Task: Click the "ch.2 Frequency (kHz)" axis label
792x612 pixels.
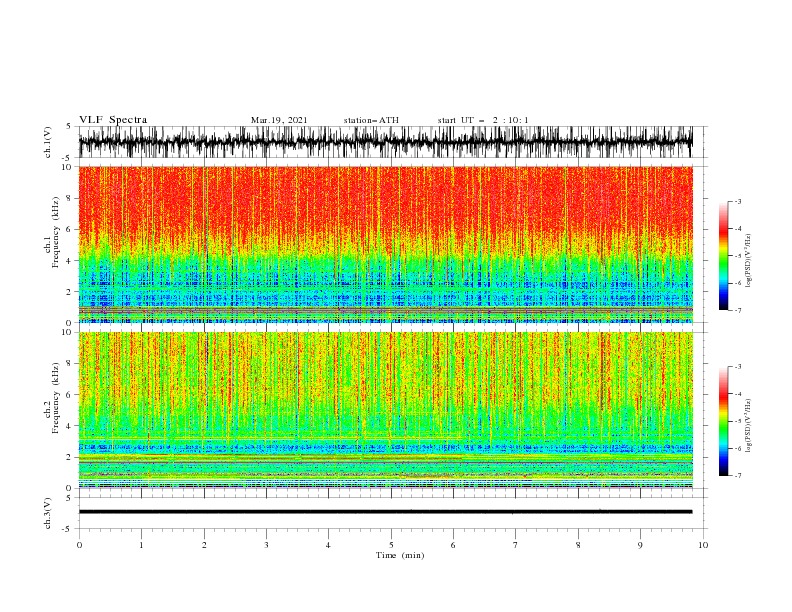Action: (52, 398)
